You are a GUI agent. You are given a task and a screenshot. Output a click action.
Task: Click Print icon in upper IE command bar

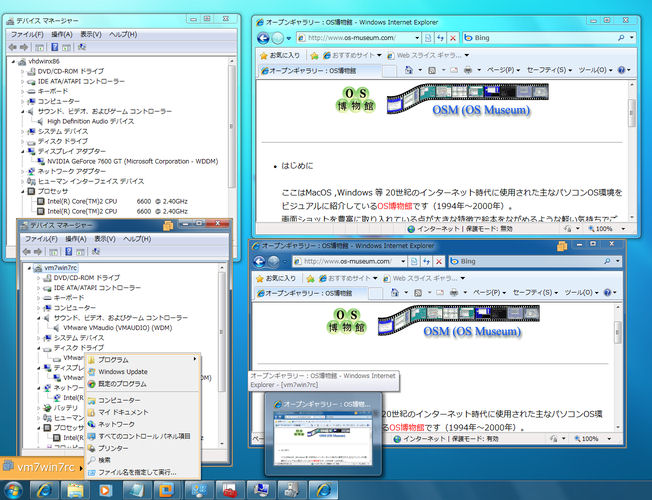(468, 70)
